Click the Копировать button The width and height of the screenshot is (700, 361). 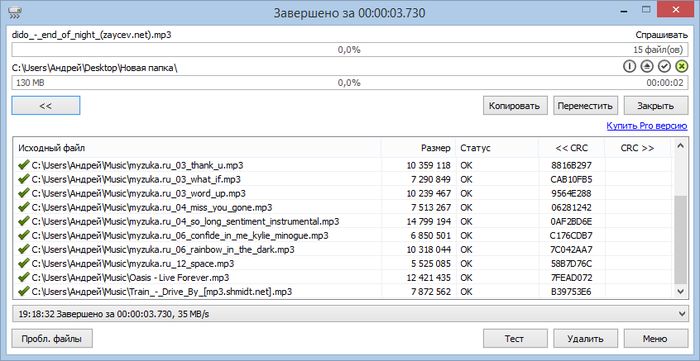coord(515,106)
